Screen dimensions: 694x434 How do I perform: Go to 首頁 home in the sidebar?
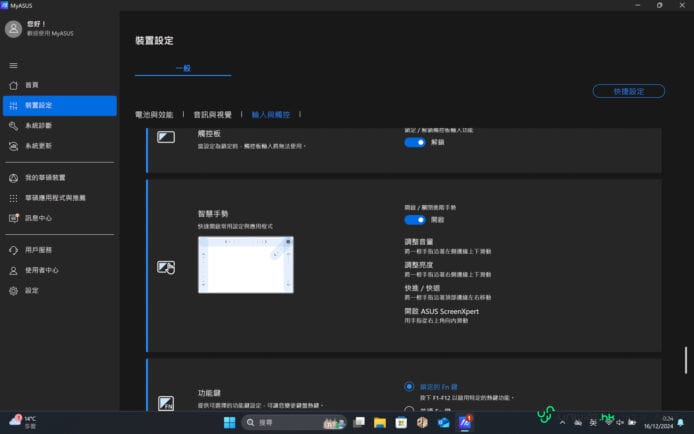tap(32, 85)
